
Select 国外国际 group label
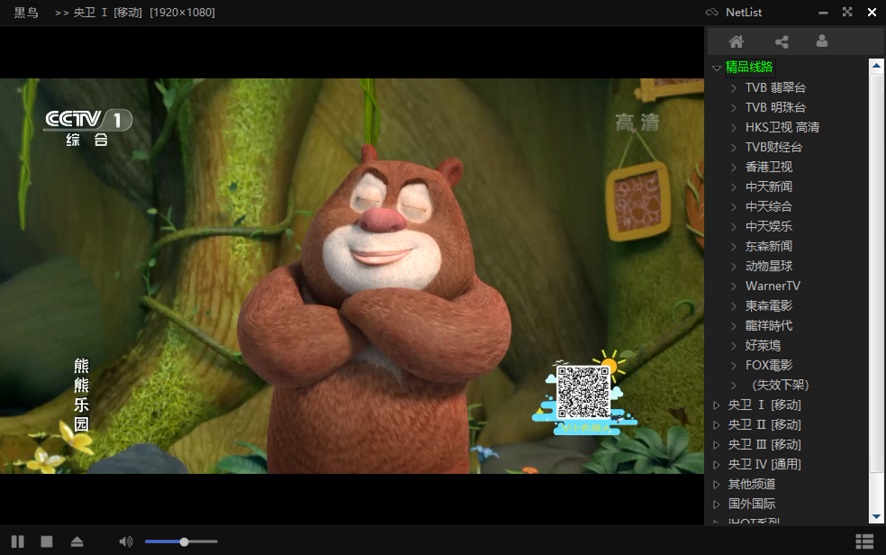[752, 504]
